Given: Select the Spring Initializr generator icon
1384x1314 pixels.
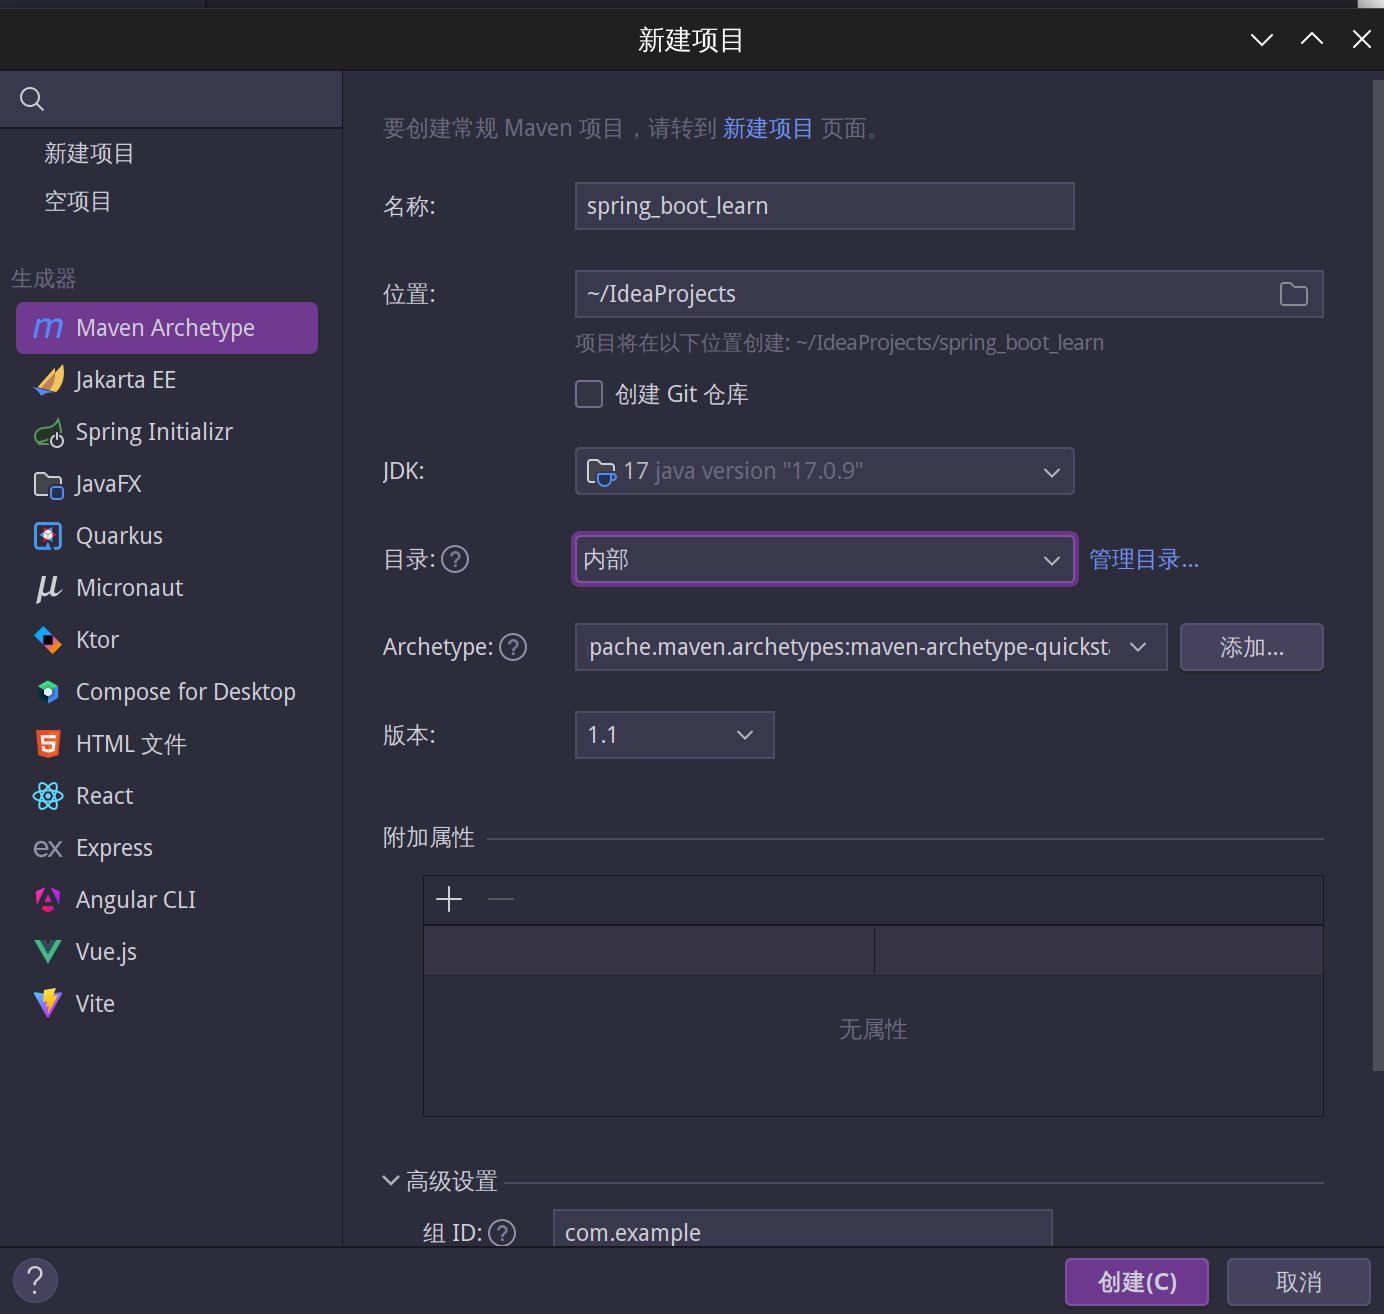Looking at the screenshot, I should pos(48,433).
